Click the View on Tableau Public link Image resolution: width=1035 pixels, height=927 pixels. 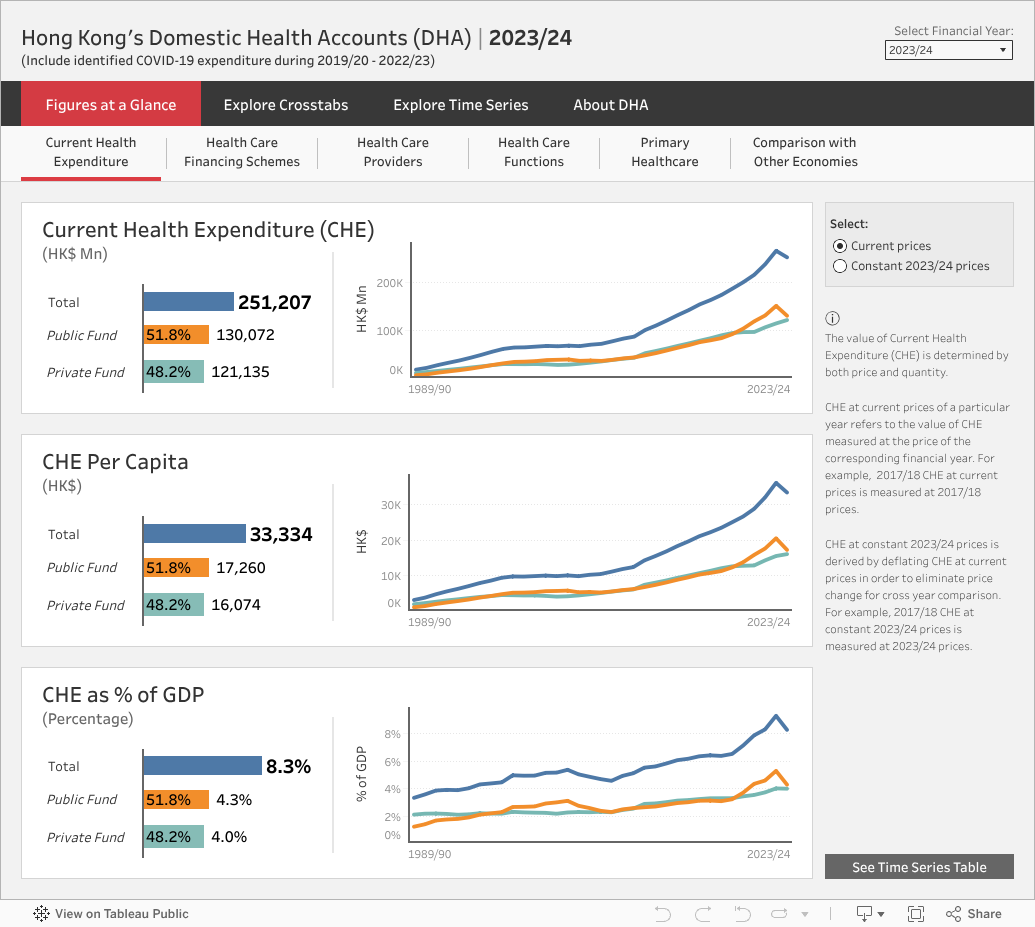[121, 913]
